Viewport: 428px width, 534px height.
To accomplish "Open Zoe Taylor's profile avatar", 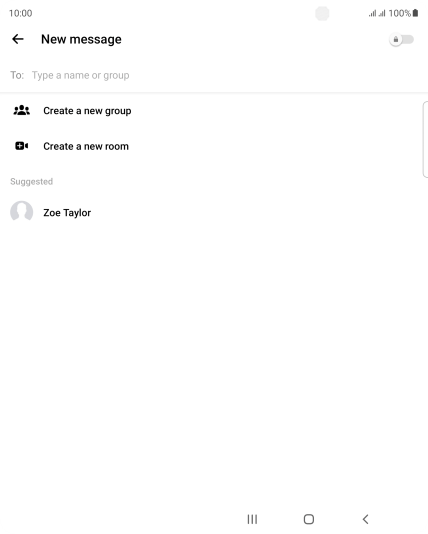I will [21, 212].
